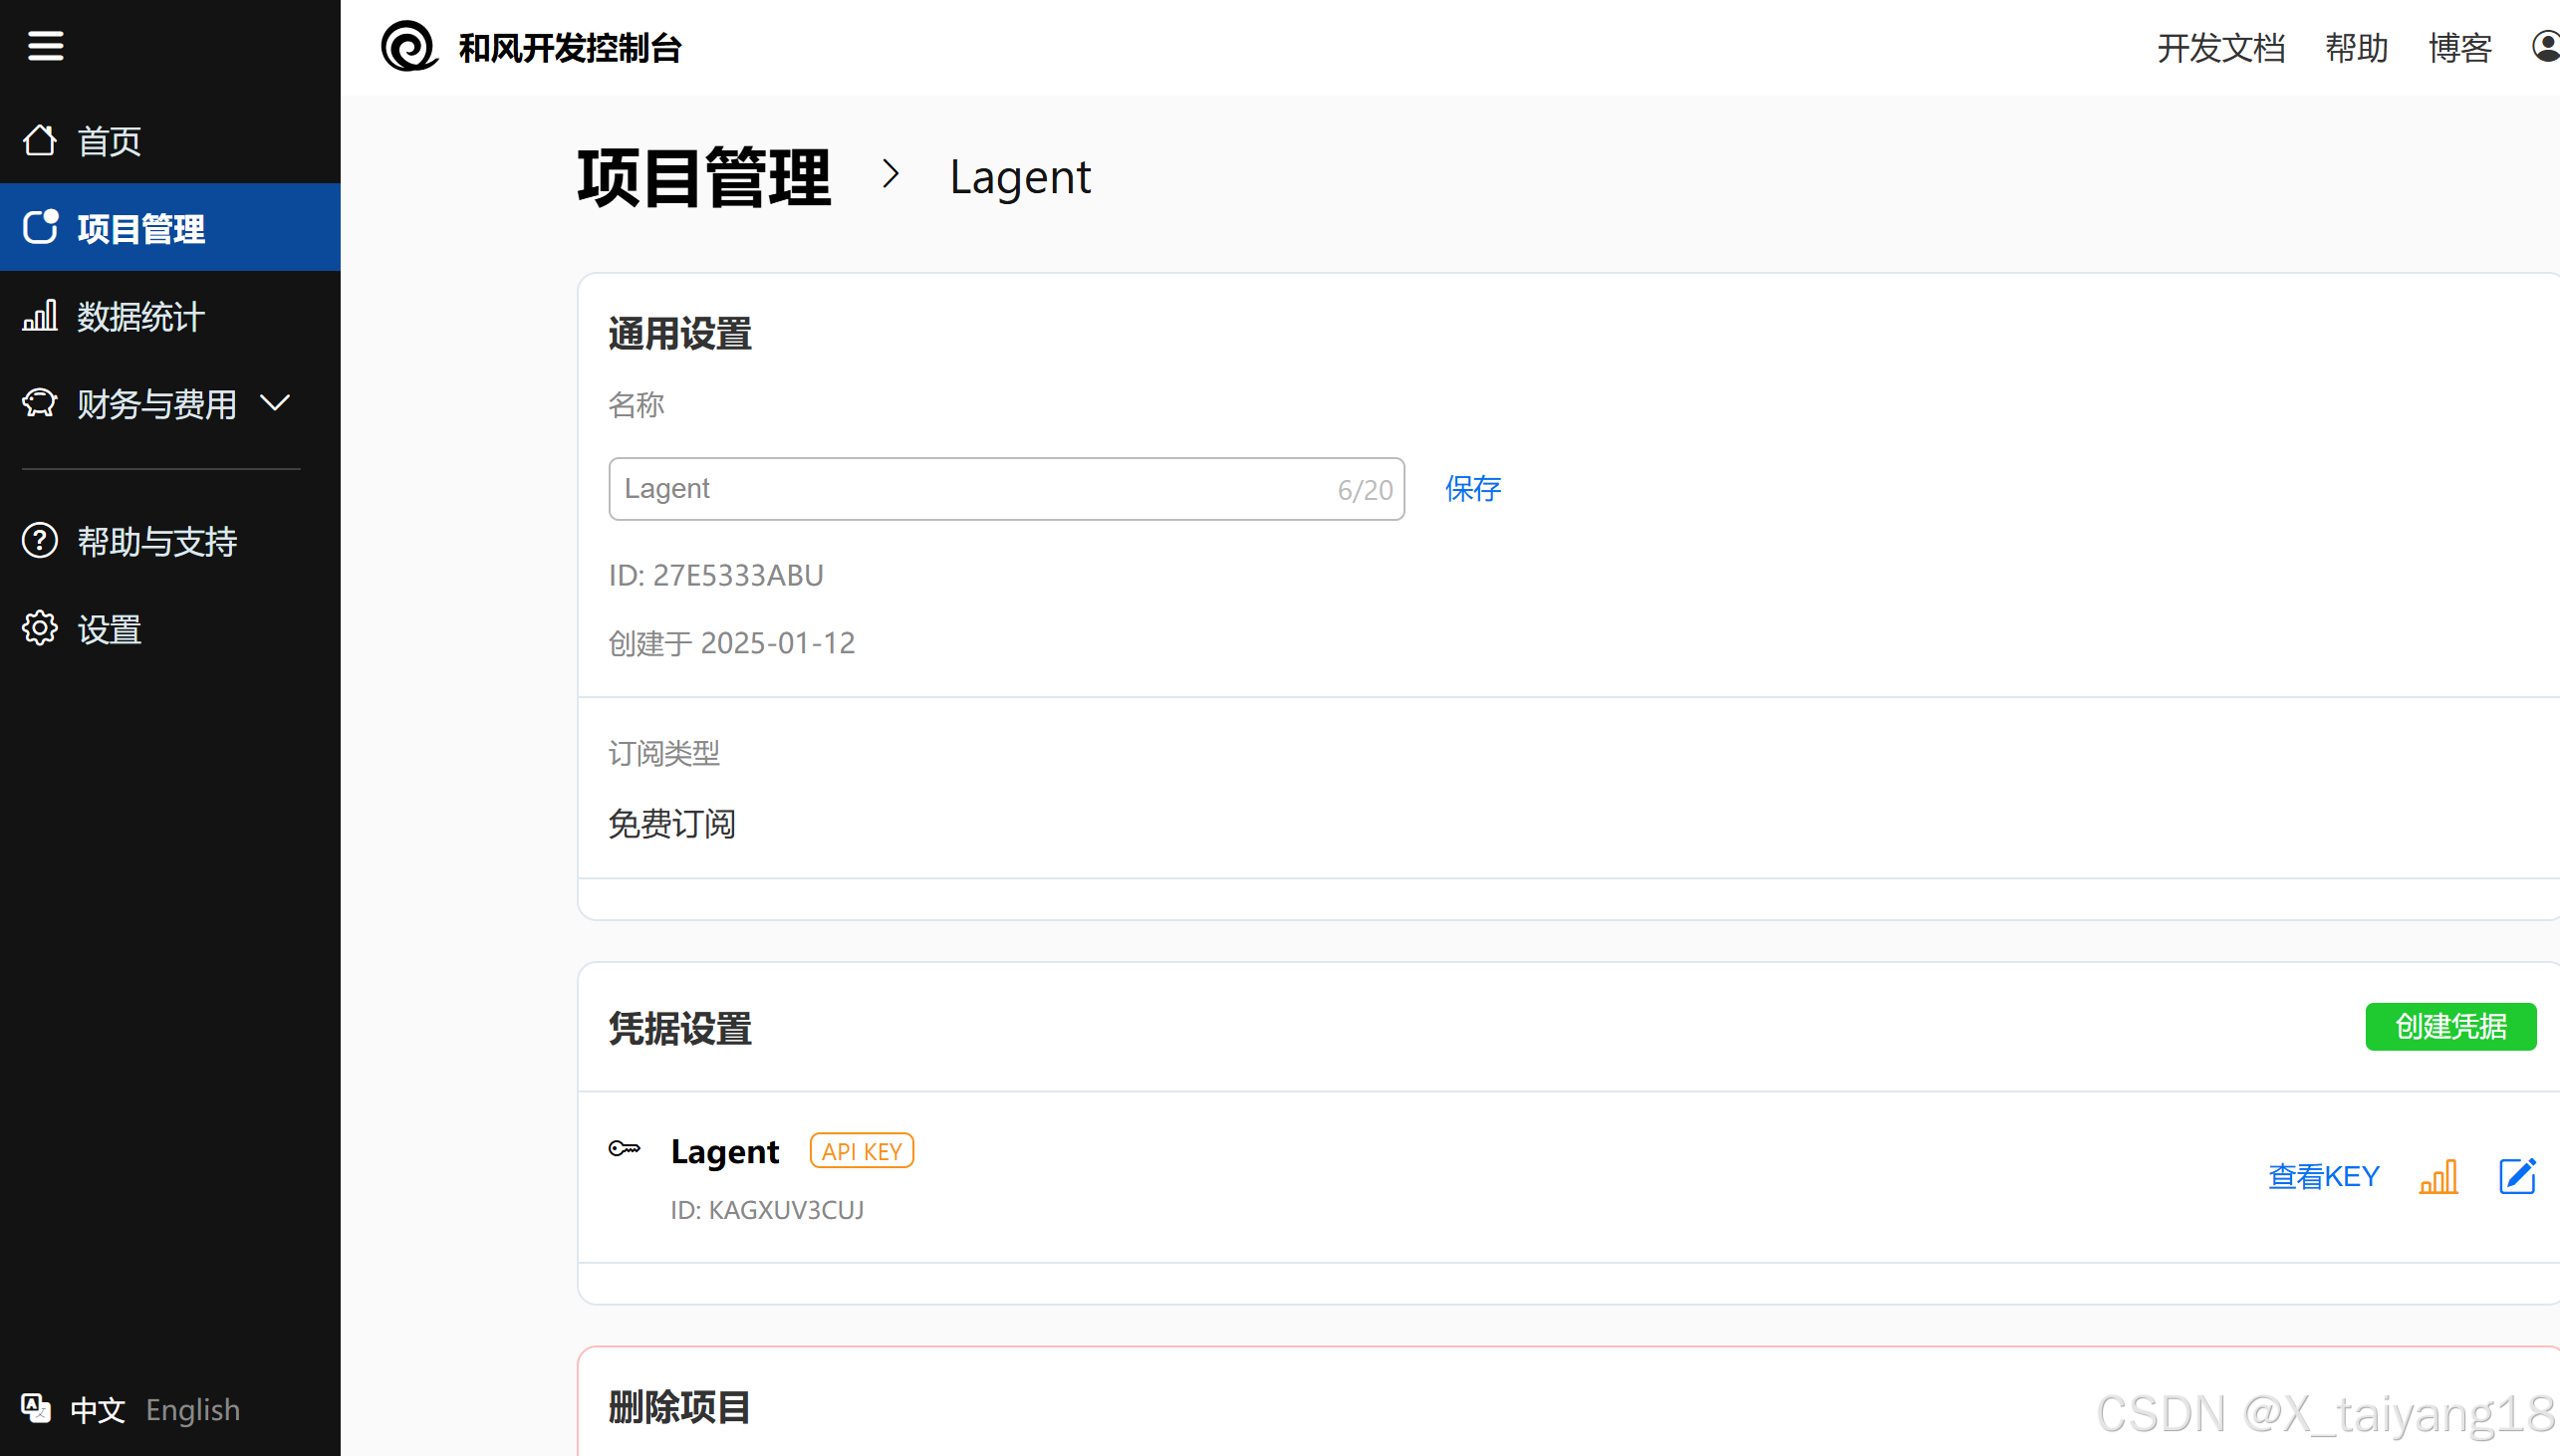Select 中文 language option
The image size is (2560, 1456).
[x=97, y=1409]
